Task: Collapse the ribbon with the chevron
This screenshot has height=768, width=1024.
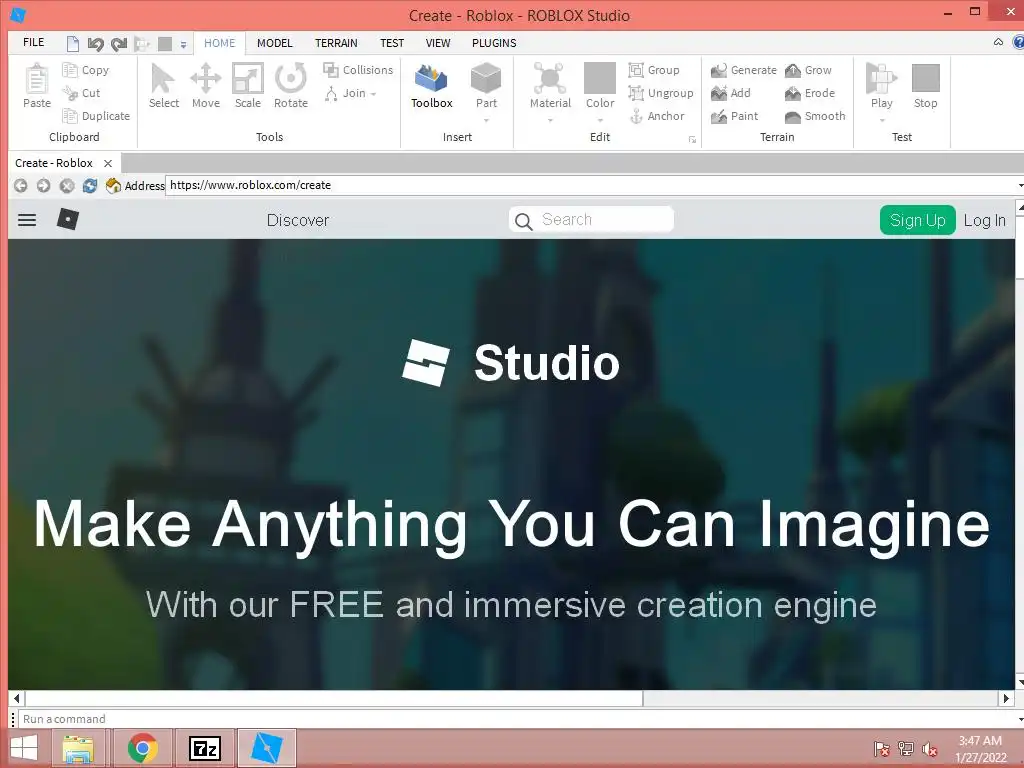Action: 998,42
